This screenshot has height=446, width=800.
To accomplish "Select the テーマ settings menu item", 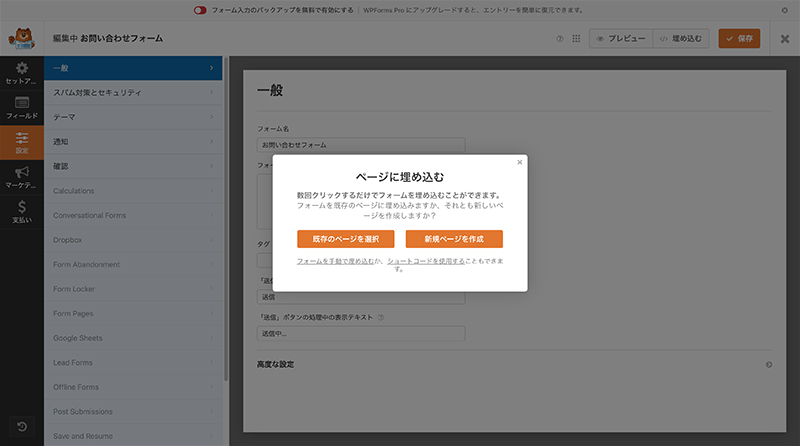I will [135, 117].
